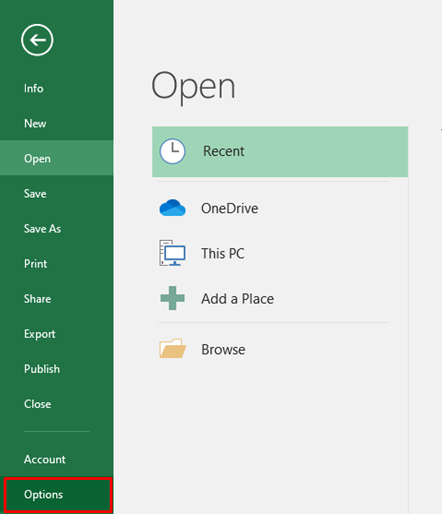The height and width of the screenshot is (514, 442).
Task: Click the Browse folder icon
Action: (172, 349)
